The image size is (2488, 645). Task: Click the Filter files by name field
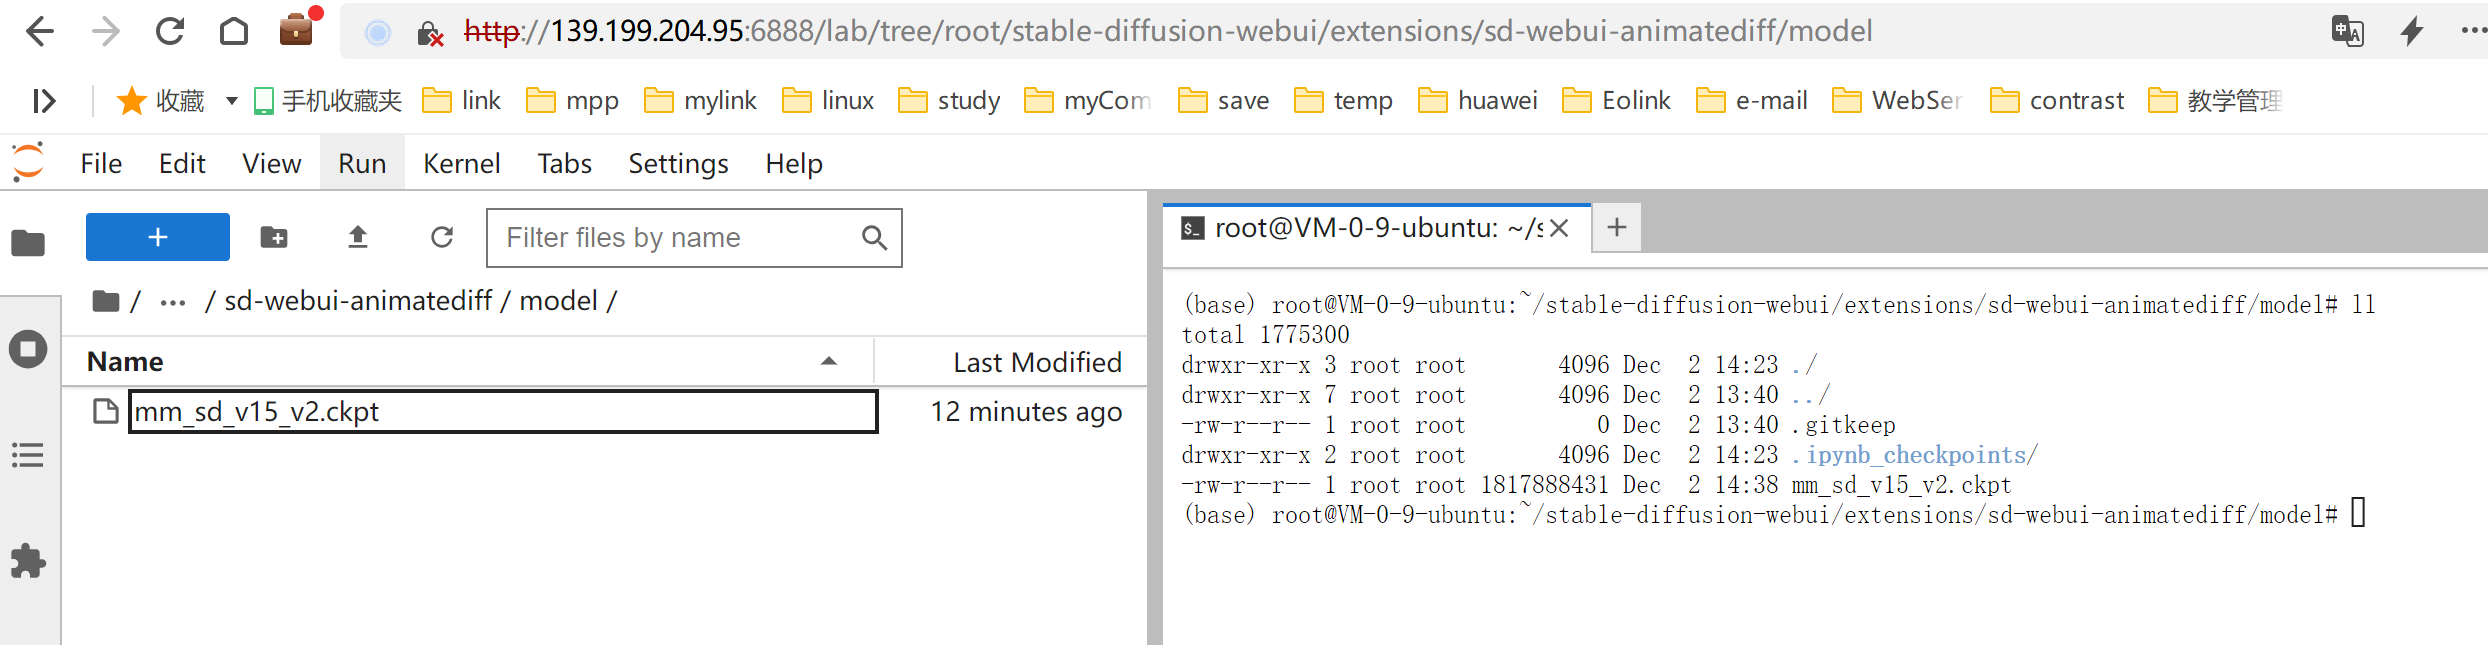pos(680,238)
